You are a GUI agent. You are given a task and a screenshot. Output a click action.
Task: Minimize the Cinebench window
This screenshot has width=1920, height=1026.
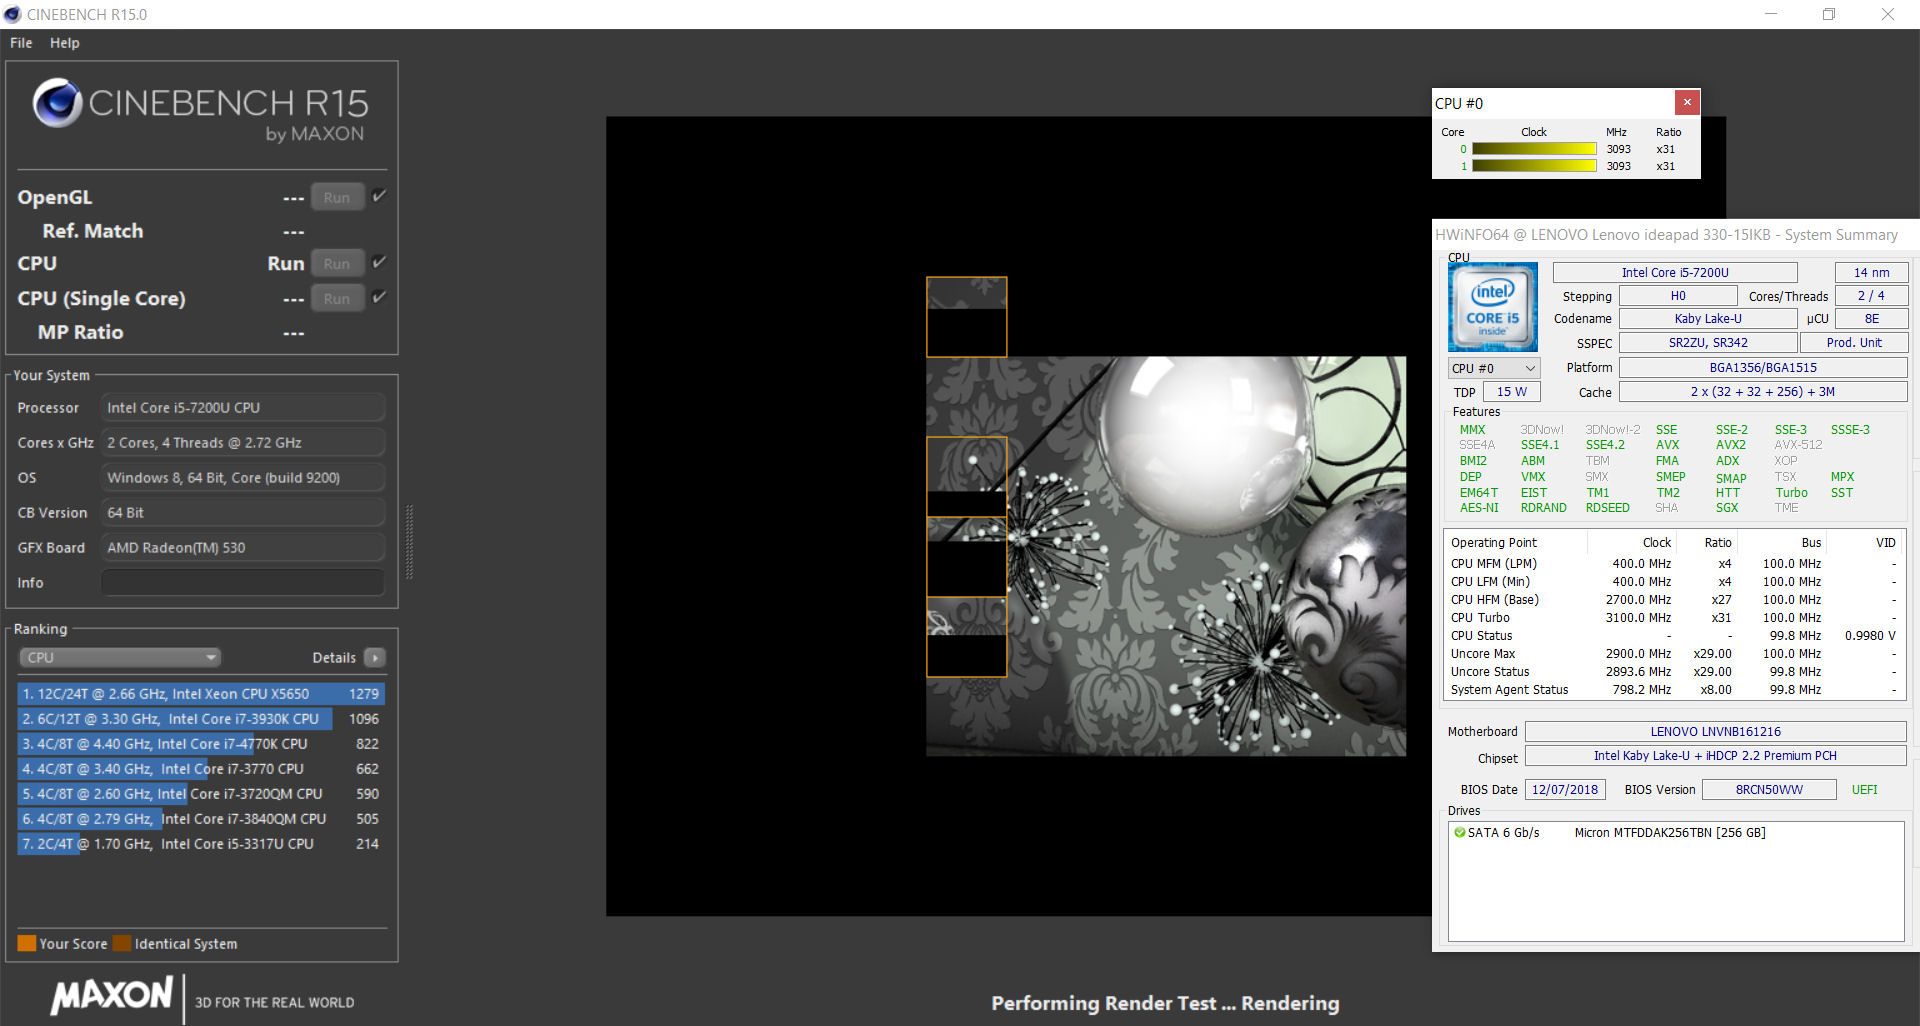tap(1771, 14)
